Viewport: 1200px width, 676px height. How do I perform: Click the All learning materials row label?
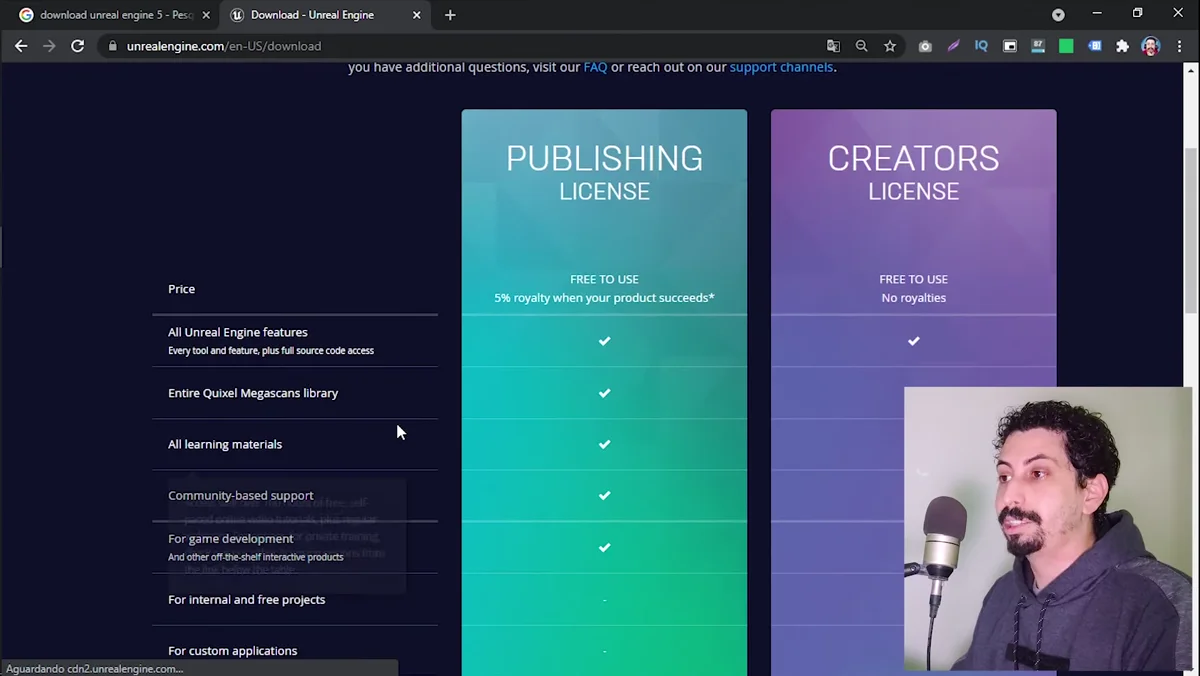(x=225, y=444)
